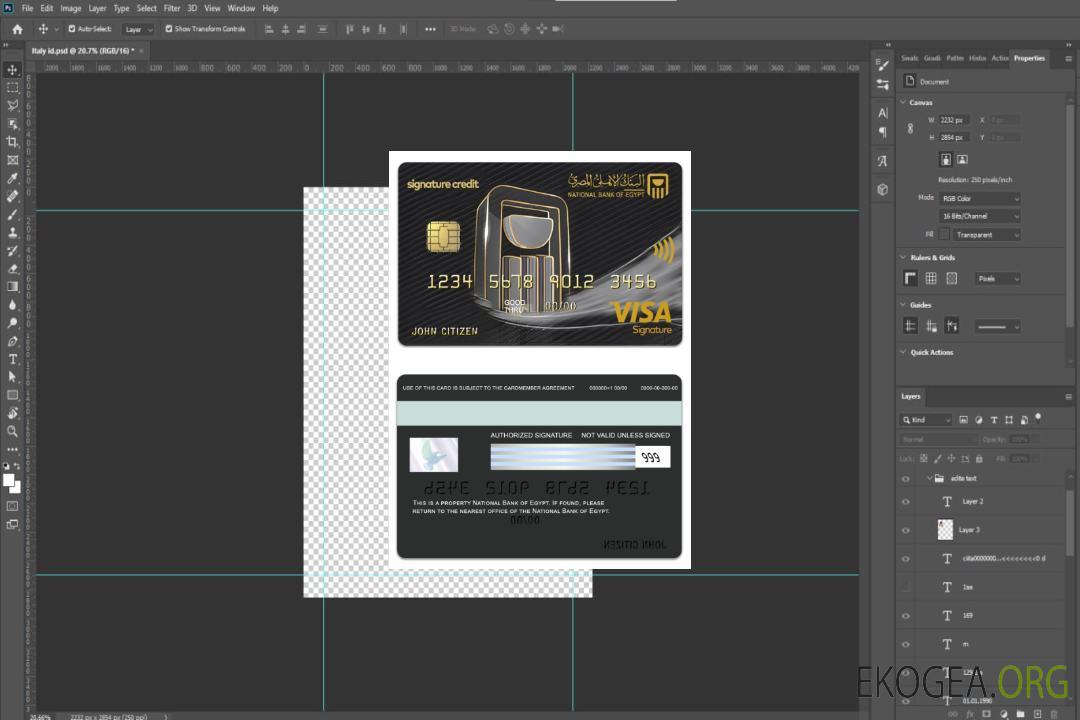The width and height of the screenshot is (1080, 720).
Task: Hide the Layer 2 text layer
Action: 905,502
